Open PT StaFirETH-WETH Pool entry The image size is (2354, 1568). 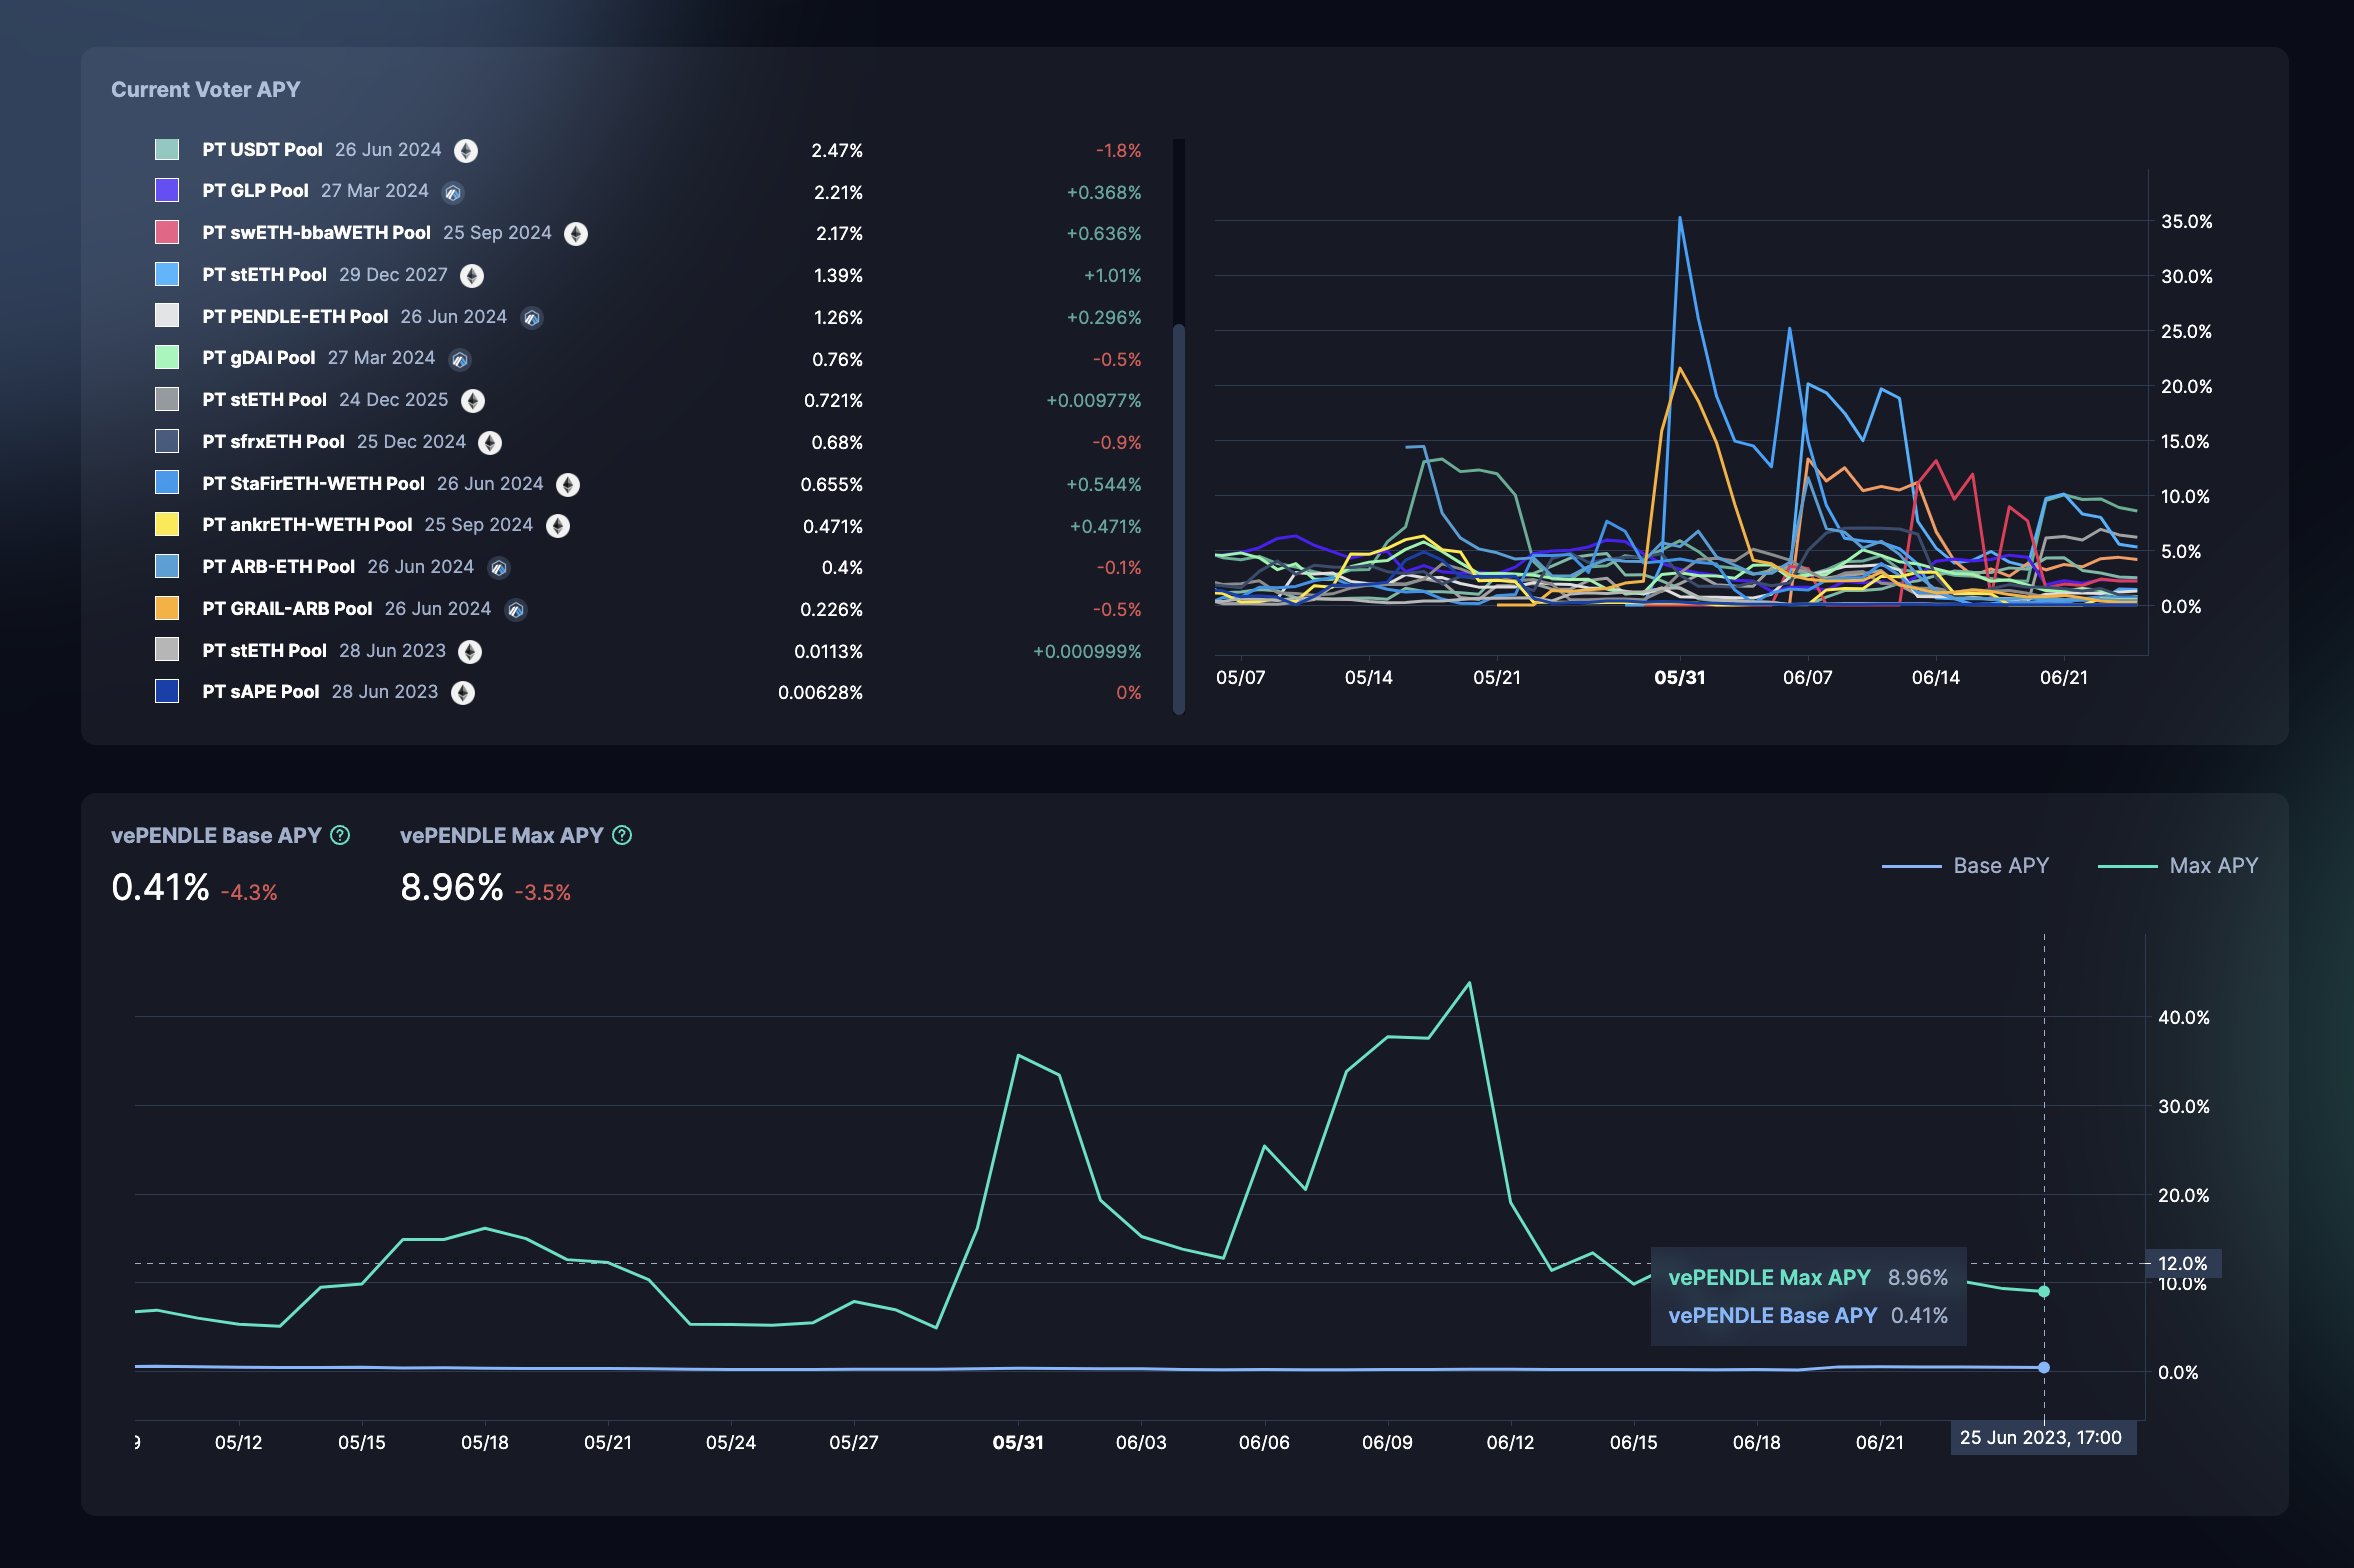tap(313, 484)
